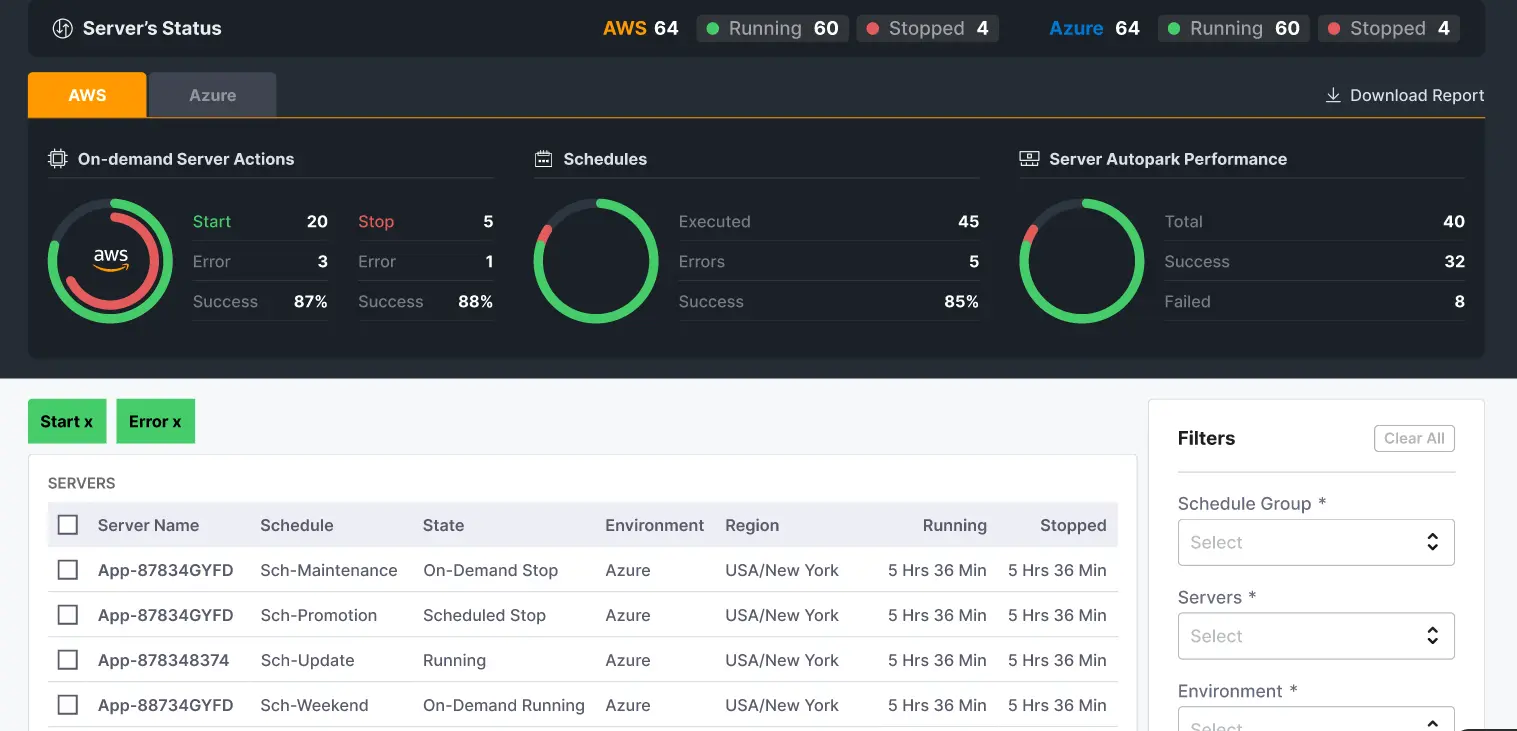
Task: Click the Server Autopark Performance donut ring
Action: (1082, 261)
